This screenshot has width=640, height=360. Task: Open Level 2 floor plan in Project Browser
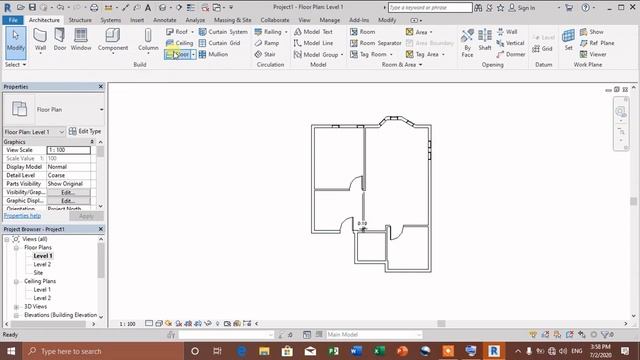[x=42, y=264]
